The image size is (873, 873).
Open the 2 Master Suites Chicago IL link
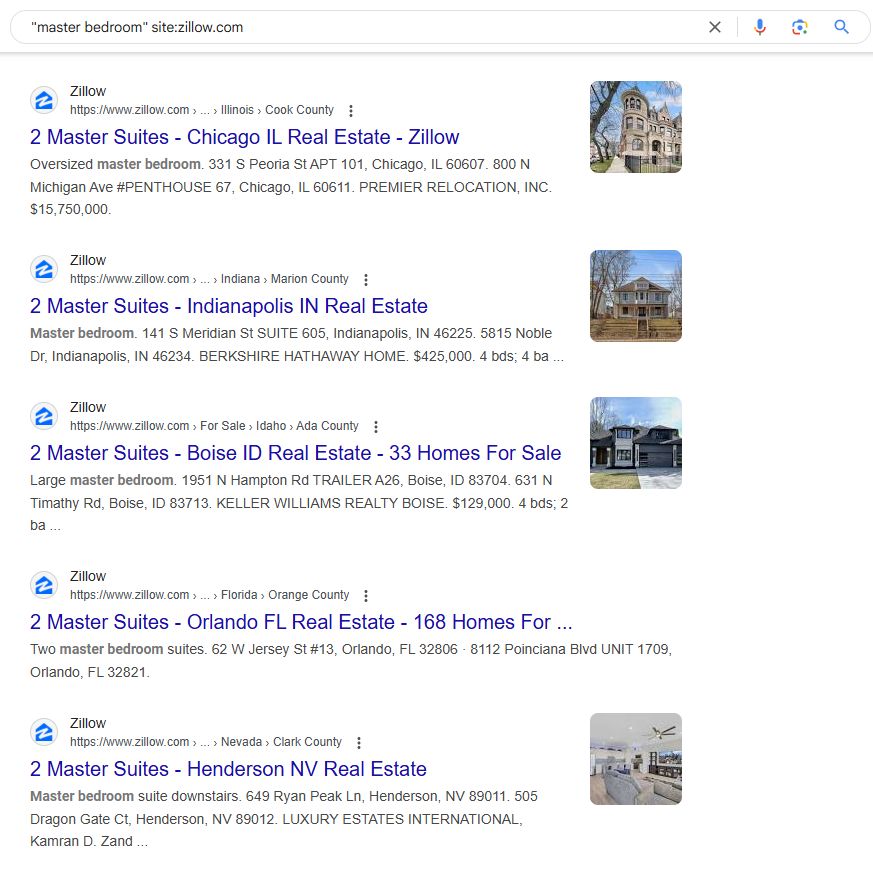[x=244, y=137]
